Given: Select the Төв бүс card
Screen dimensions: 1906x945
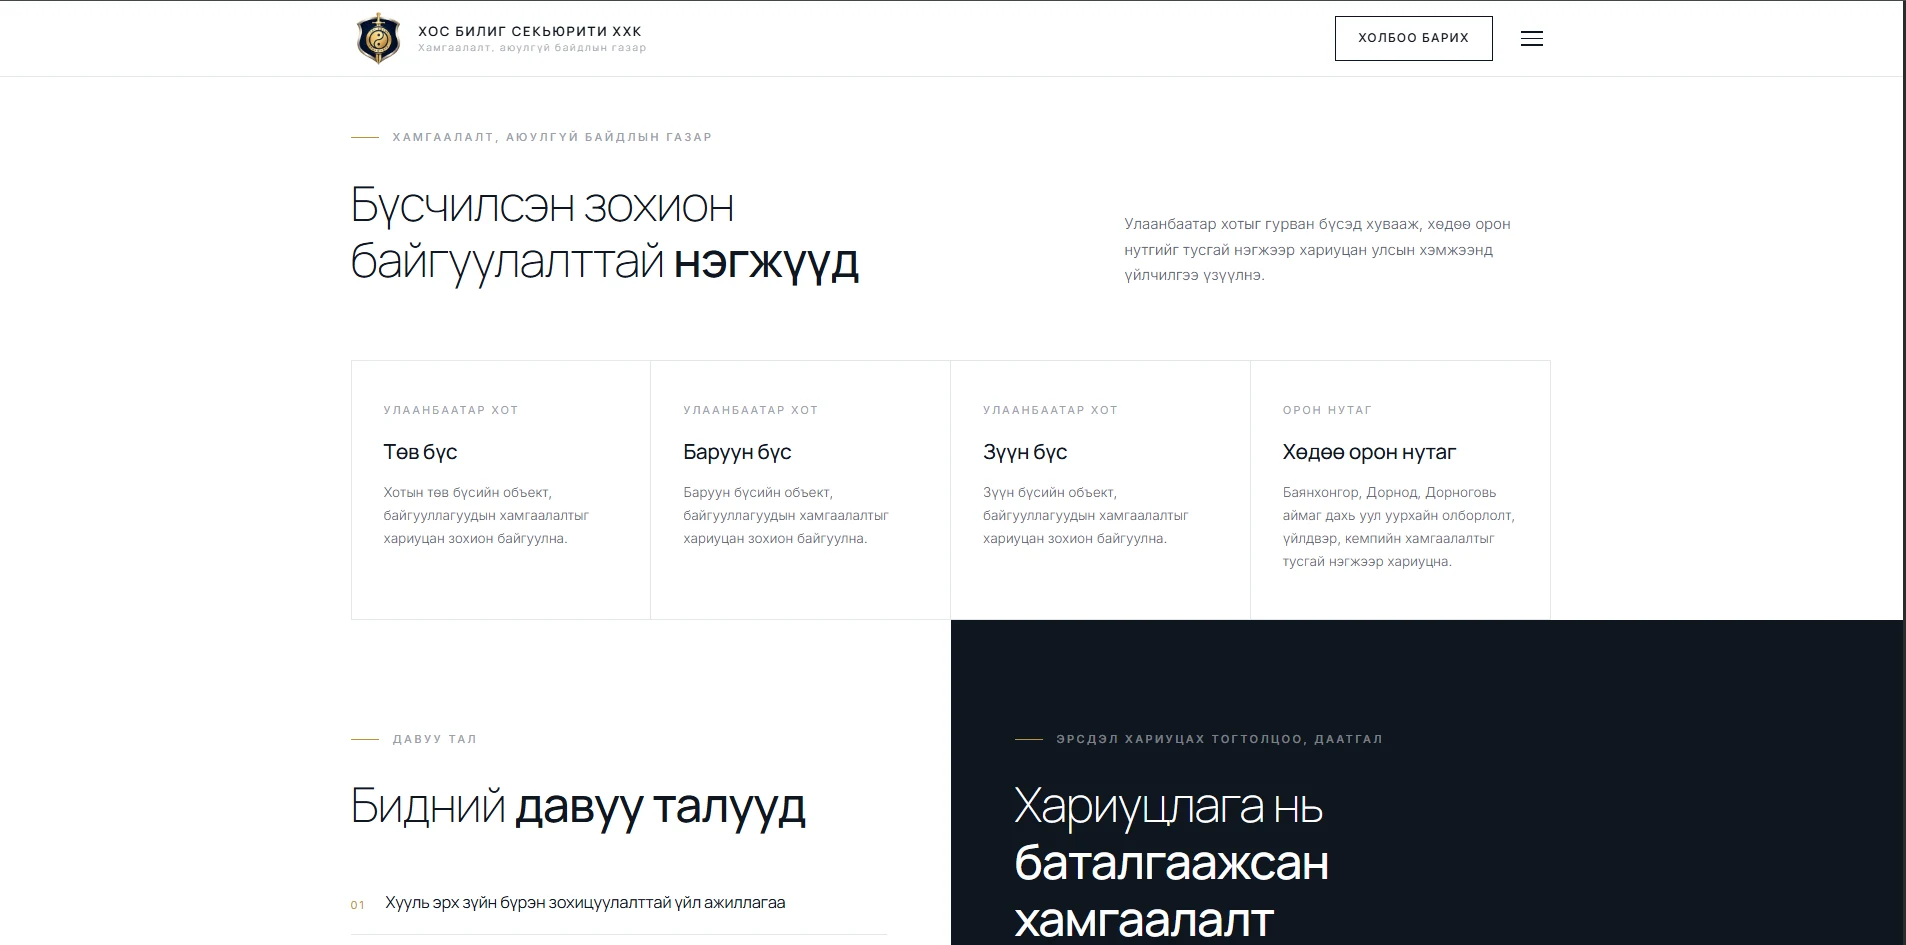Looking at the screenshot, I should pos(501,490).
